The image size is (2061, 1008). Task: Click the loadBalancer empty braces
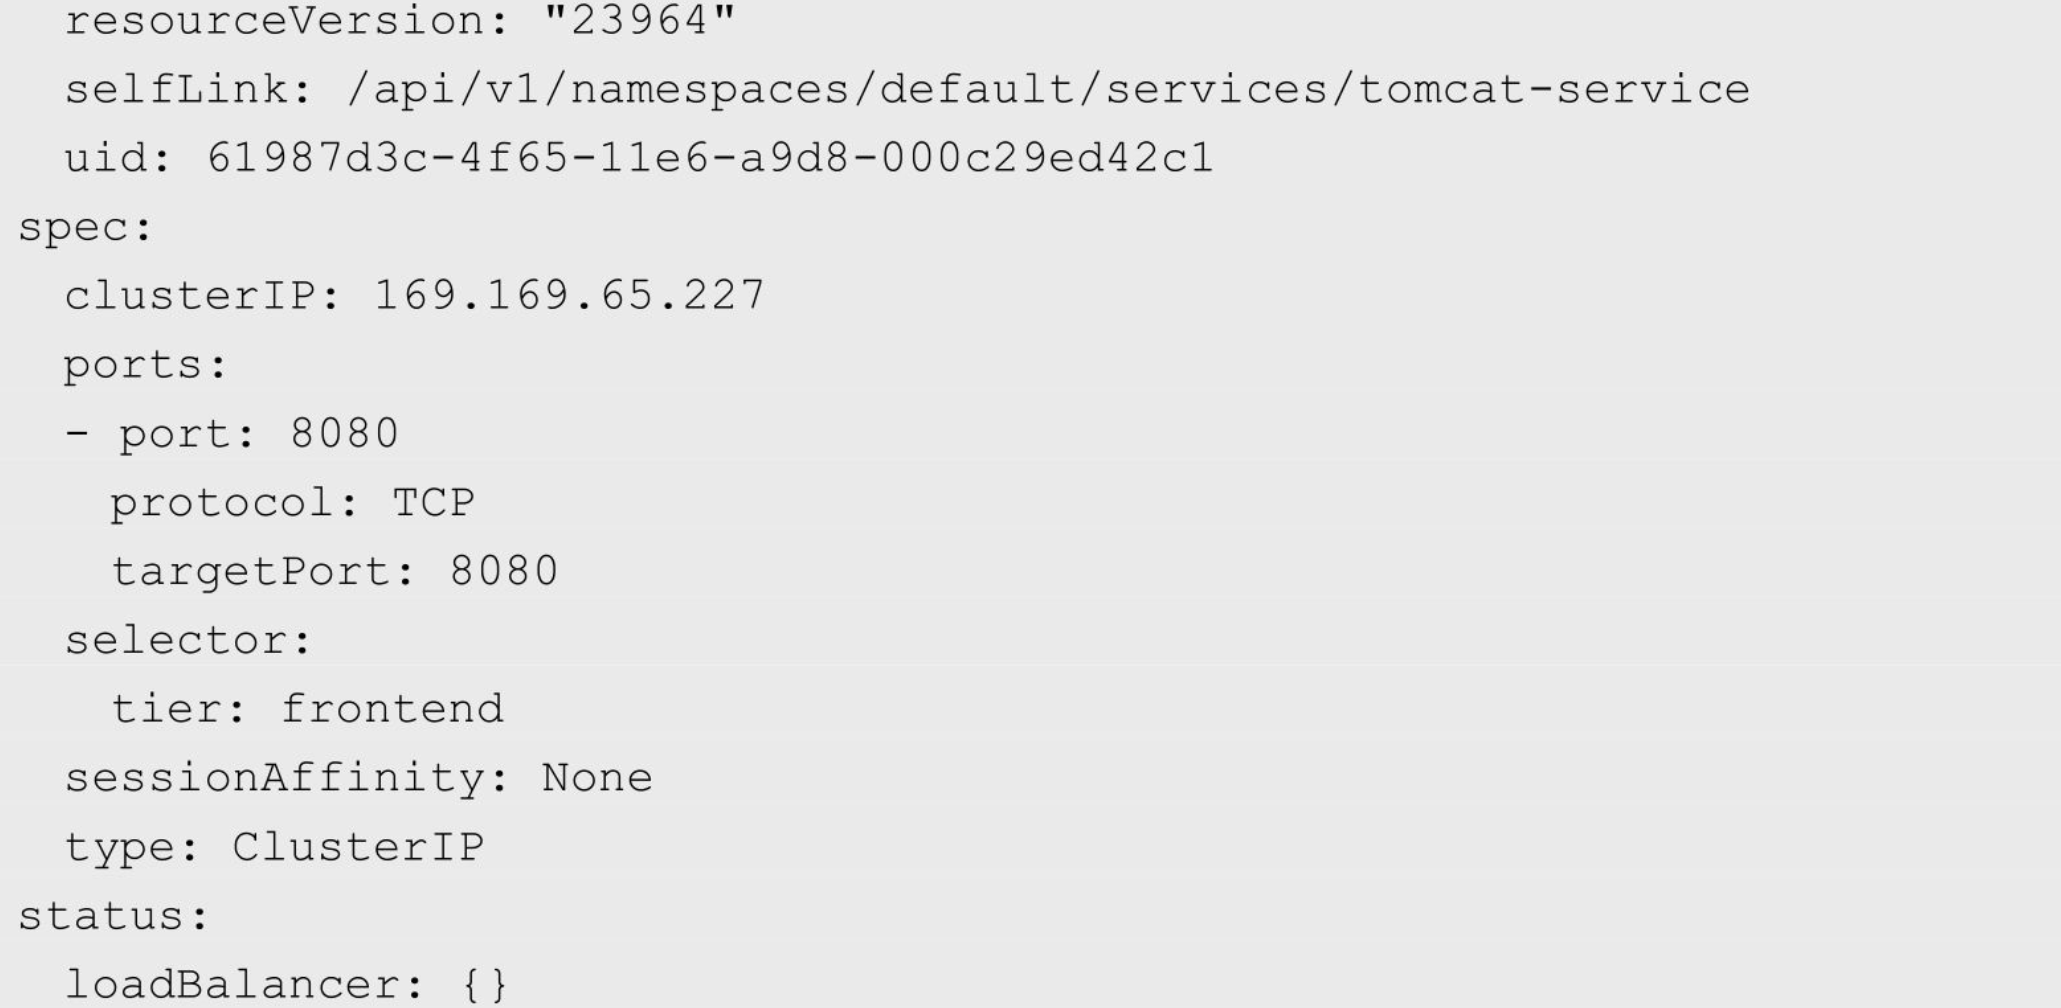[485, 985]
